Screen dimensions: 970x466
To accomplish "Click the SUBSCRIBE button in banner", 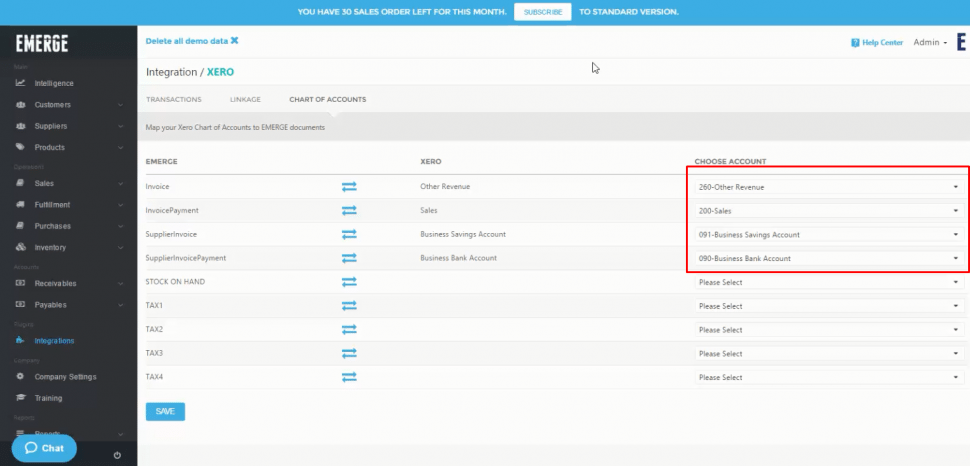I will tap(543, 12).
